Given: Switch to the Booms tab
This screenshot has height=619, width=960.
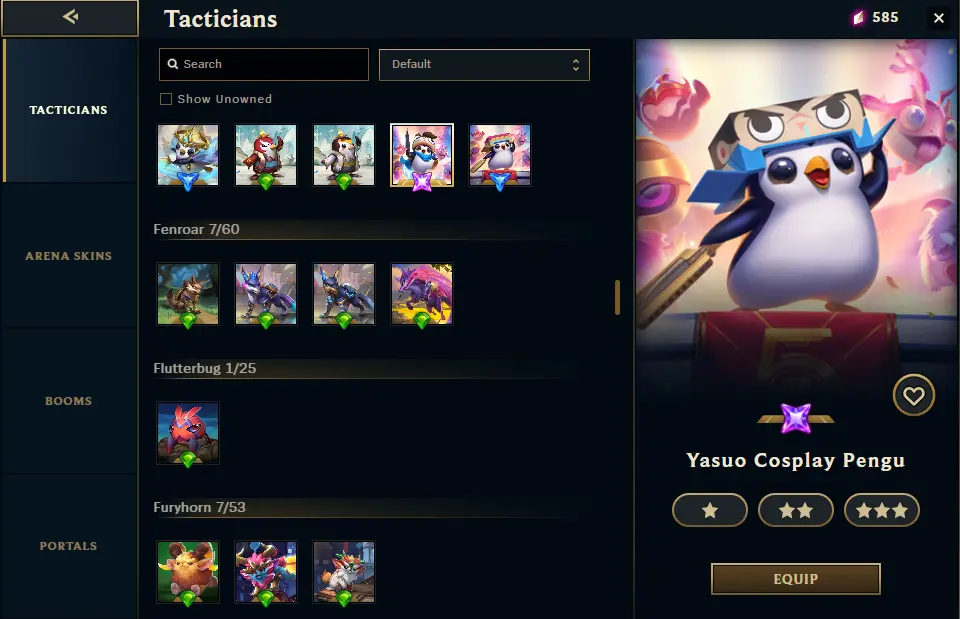Looking at the screenshot, I should tap(69, 401).
